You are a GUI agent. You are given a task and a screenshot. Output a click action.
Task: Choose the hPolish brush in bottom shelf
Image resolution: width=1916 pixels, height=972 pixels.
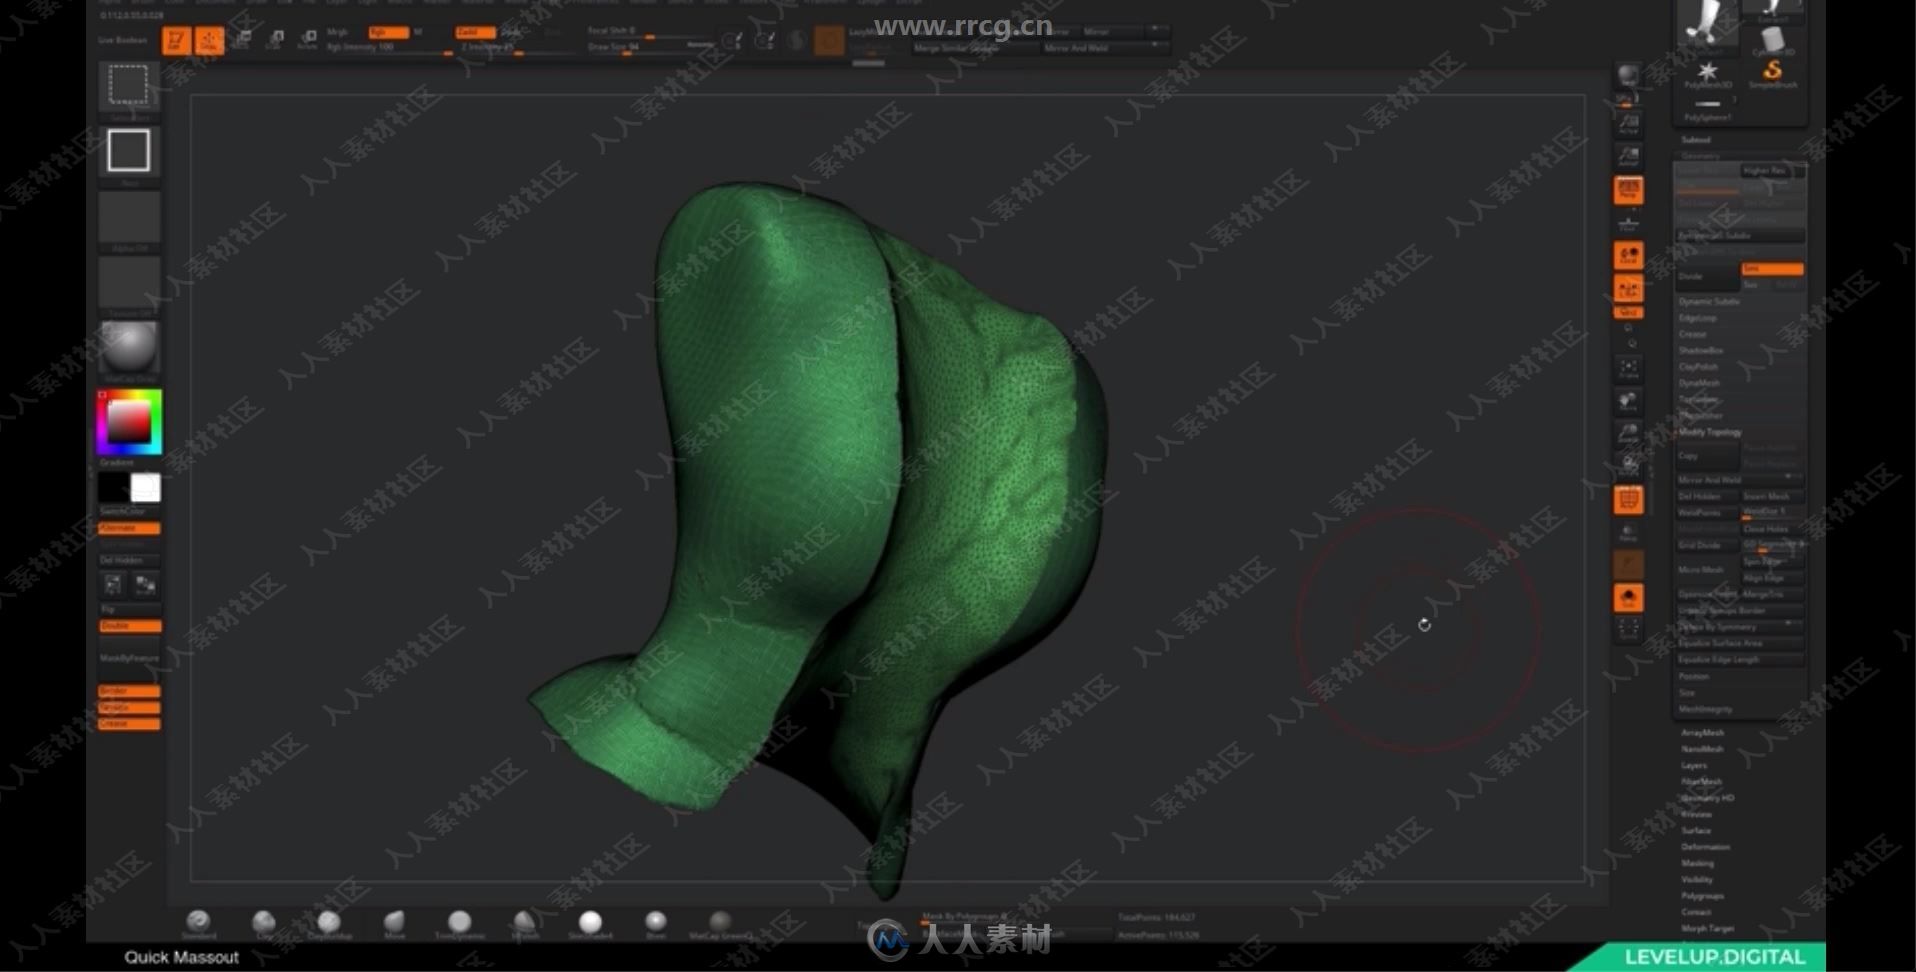[524, 924]
